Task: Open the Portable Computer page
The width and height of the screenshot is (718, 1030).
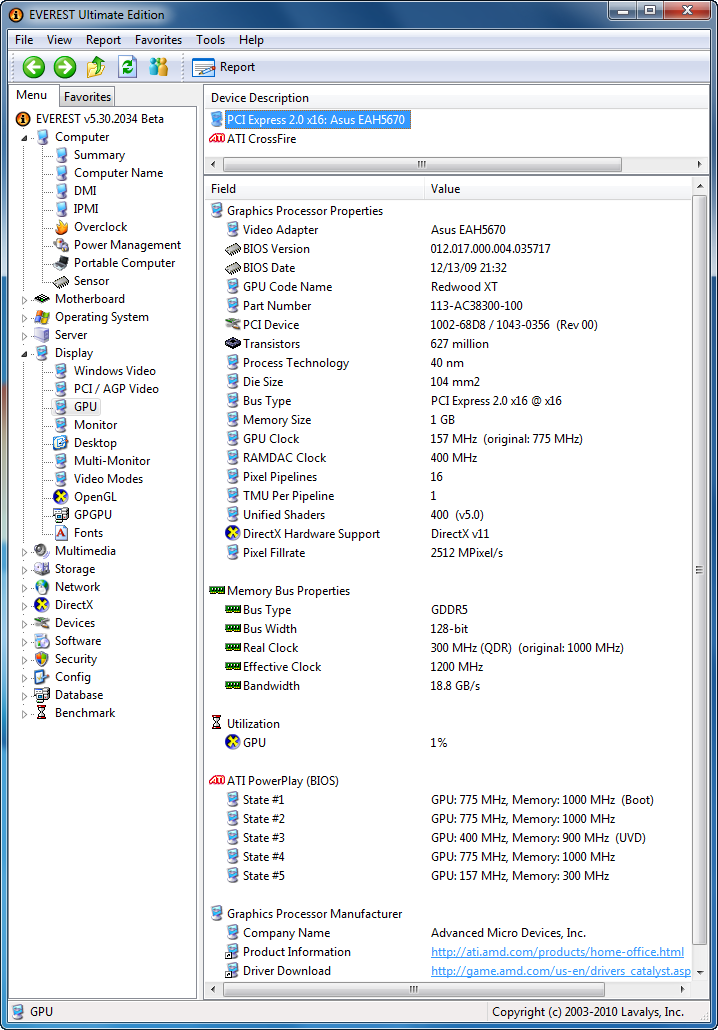Action: coord(124,263)
